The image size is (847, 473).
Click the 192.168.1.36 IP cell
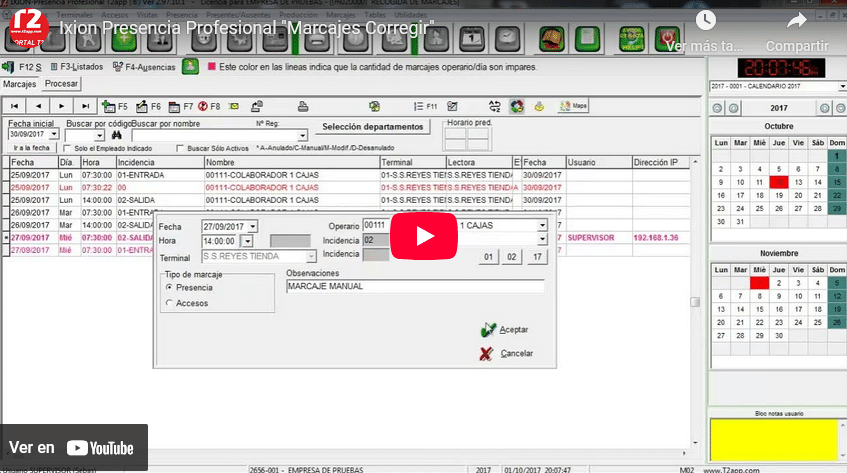(661, 238)
